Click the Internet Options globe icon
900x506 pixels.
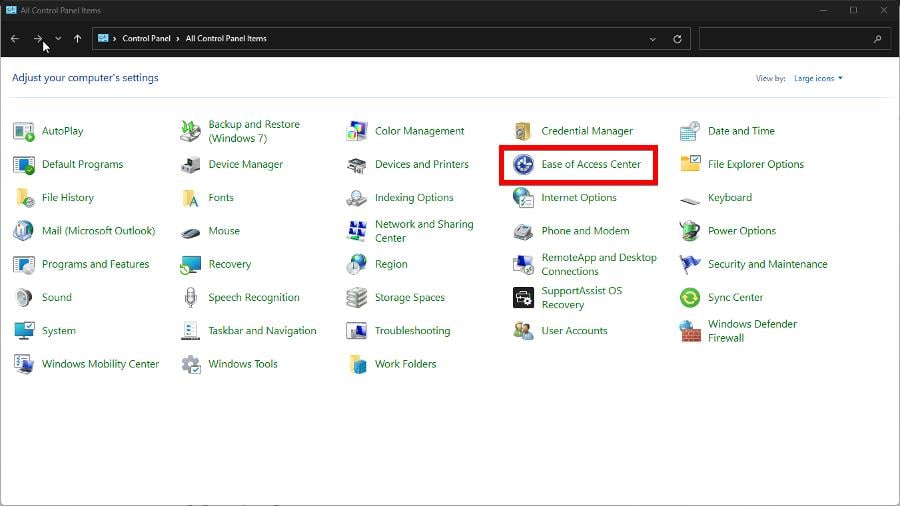[523, 197]
